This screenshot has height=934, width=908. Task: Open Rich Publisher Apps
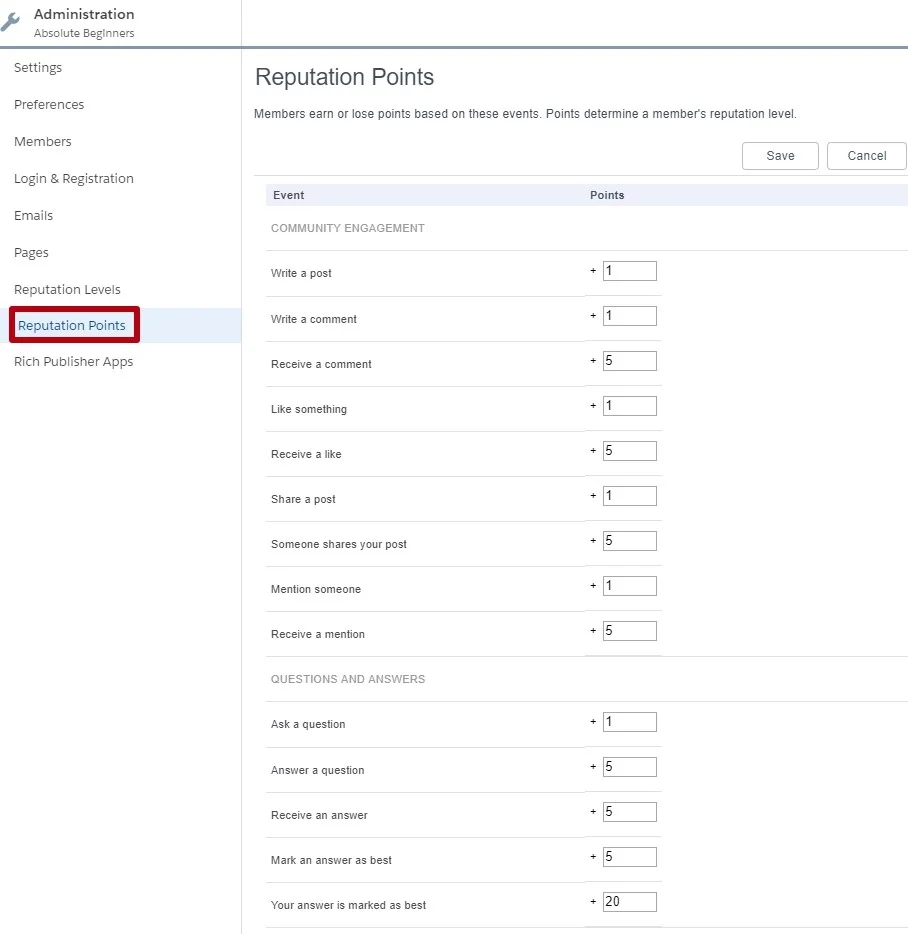[73, 362]
